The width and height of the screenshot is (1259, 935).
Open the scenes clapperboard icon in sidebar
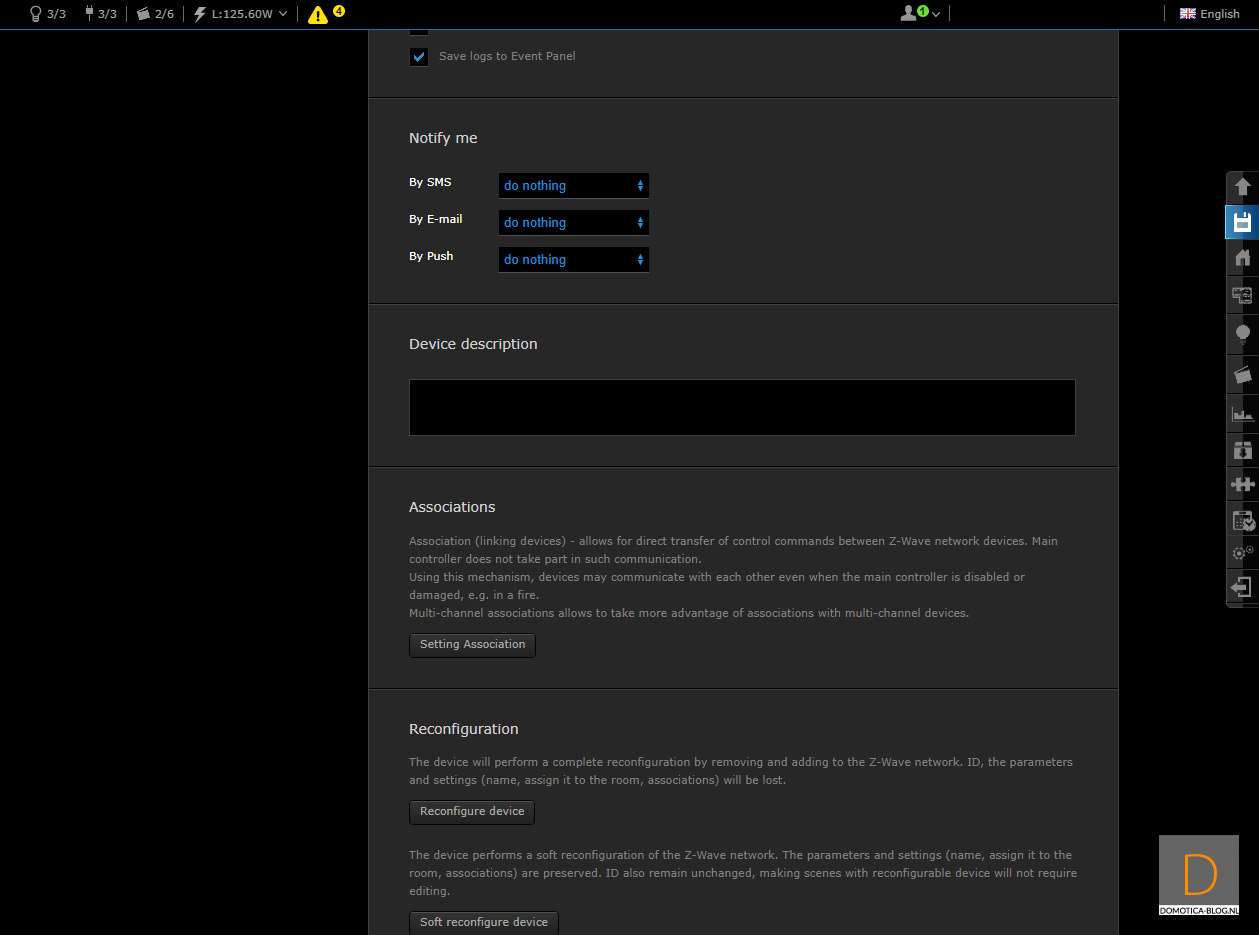coord(1242,374)
